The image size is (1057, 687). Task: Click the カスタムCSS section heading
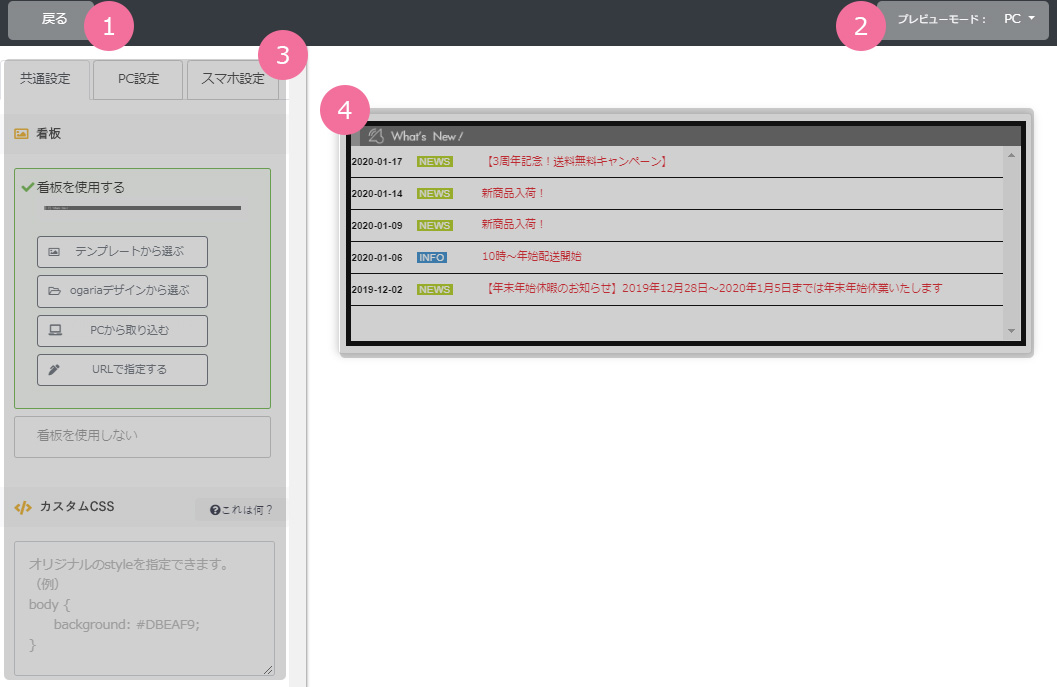point(77,506)
